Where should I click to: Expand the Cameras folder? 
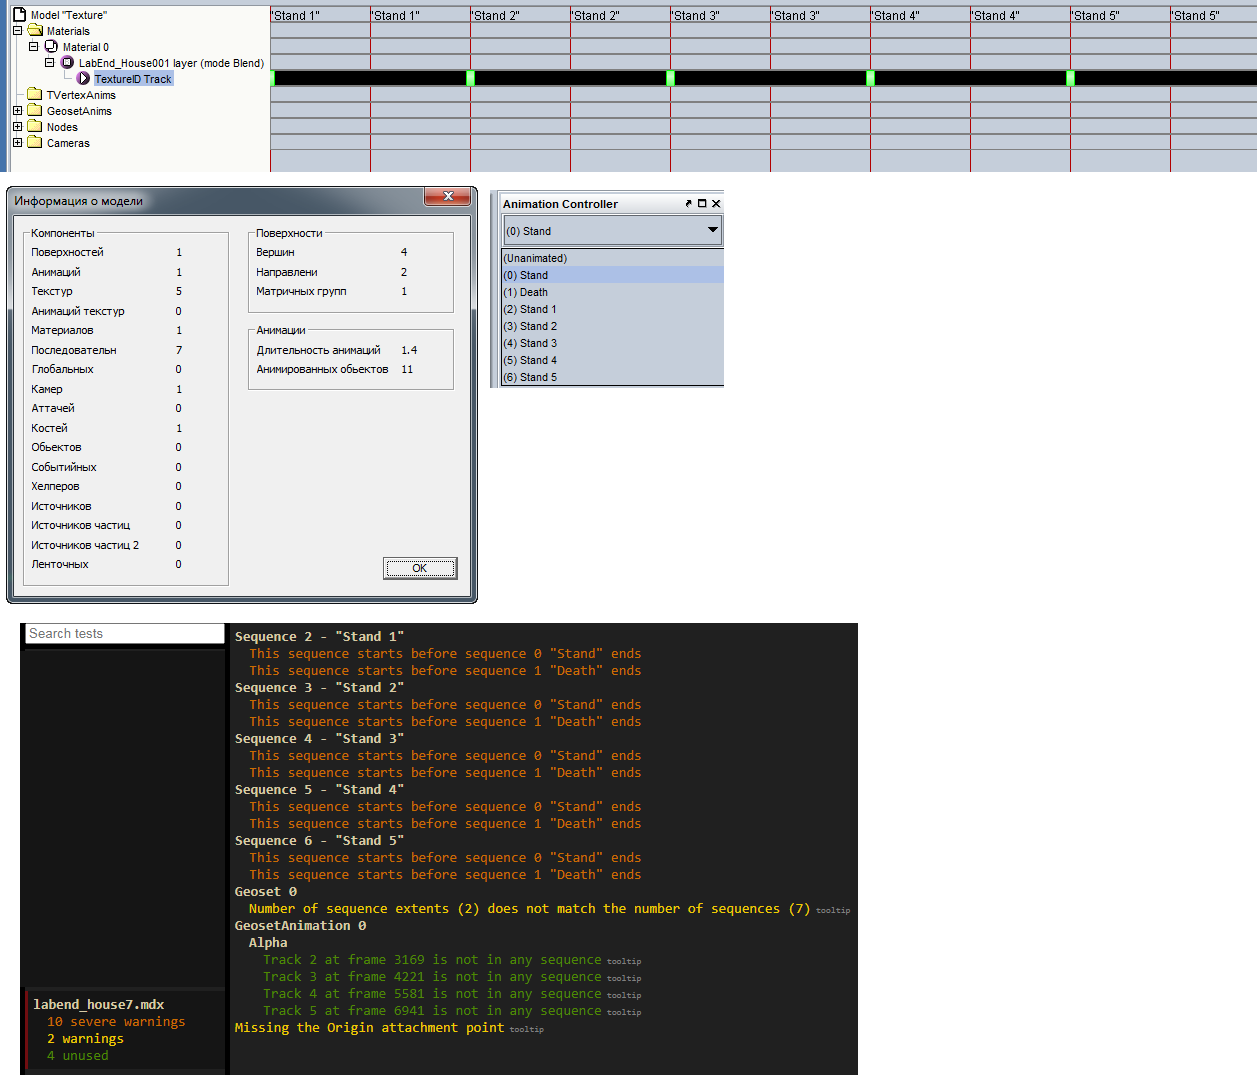17,143
